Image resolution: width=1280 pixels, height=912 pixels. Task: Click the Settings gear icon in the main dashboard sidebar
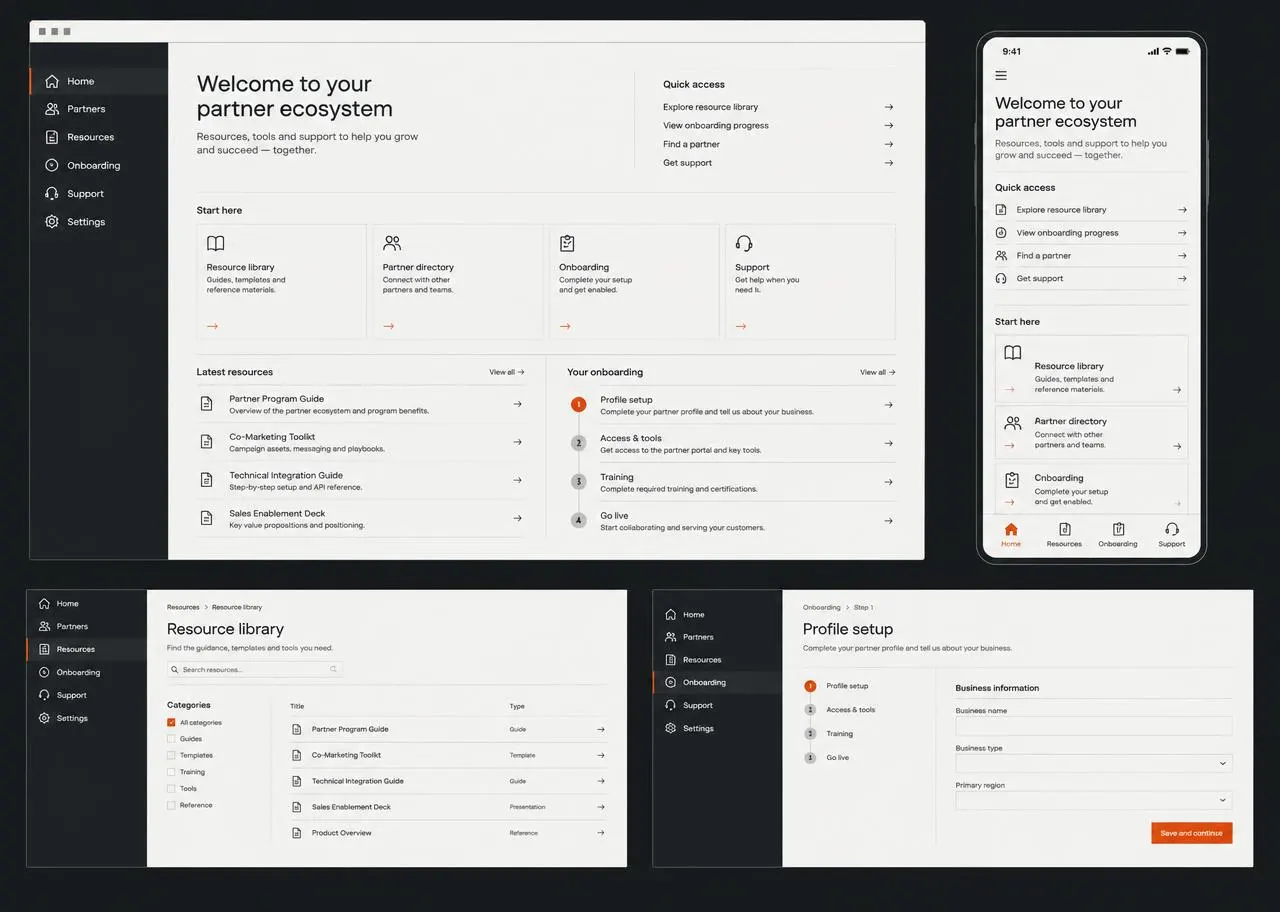pos(52,222)
